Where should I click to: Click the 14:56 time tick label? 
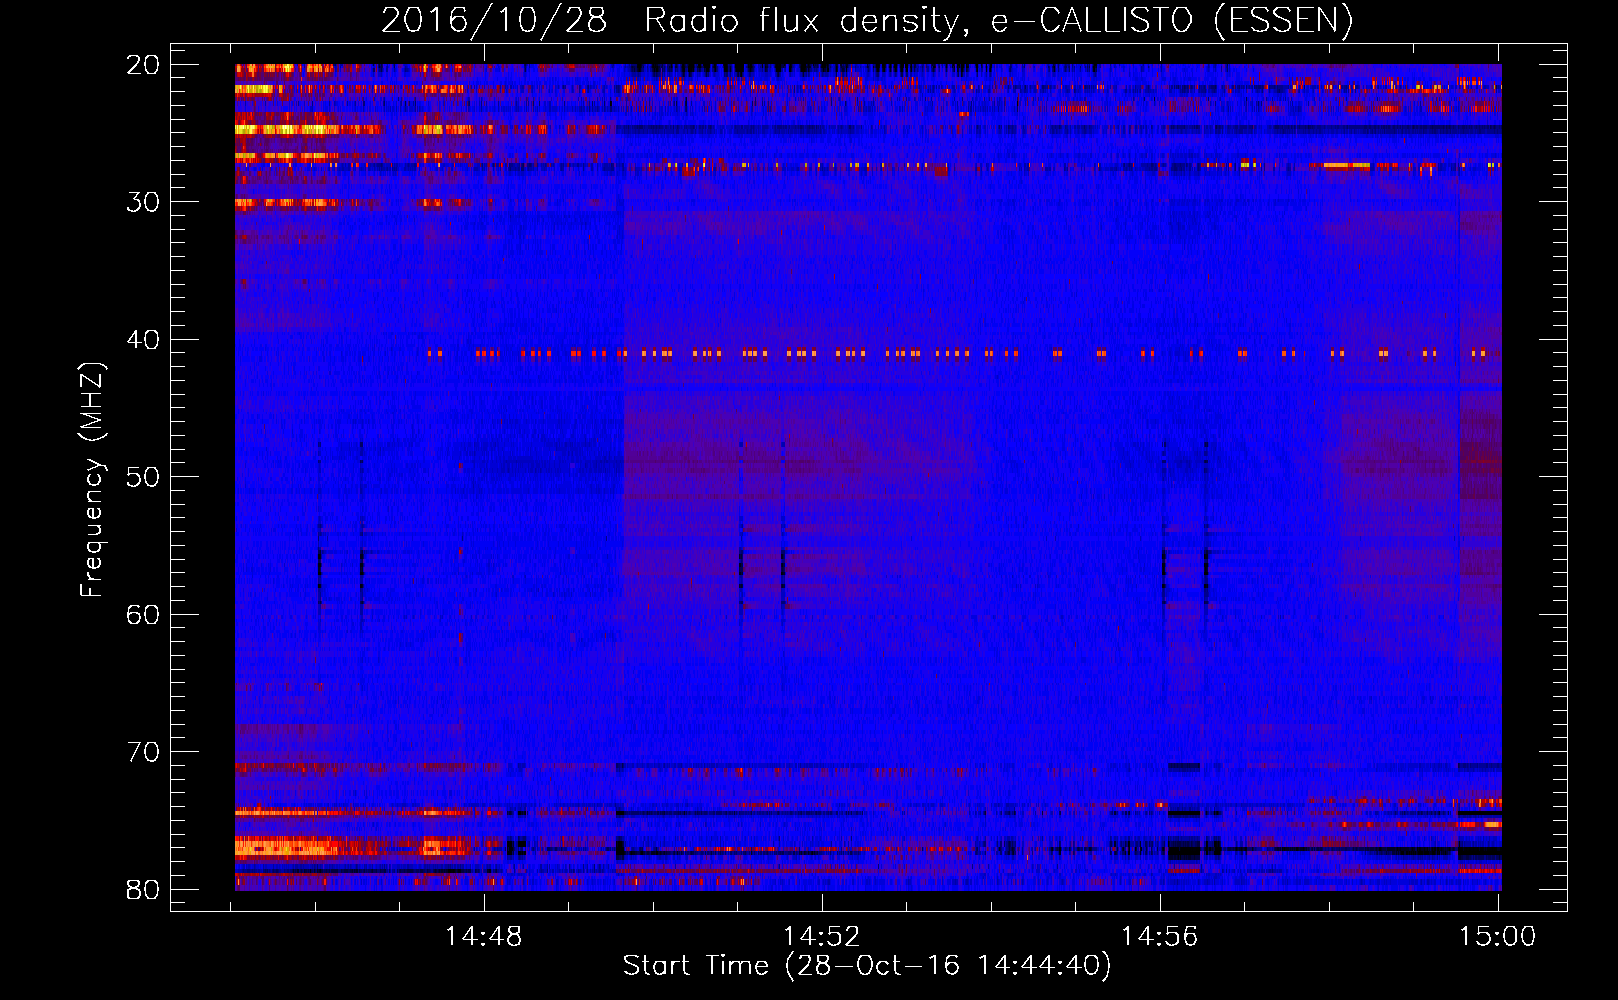[x=1159, y=937]
